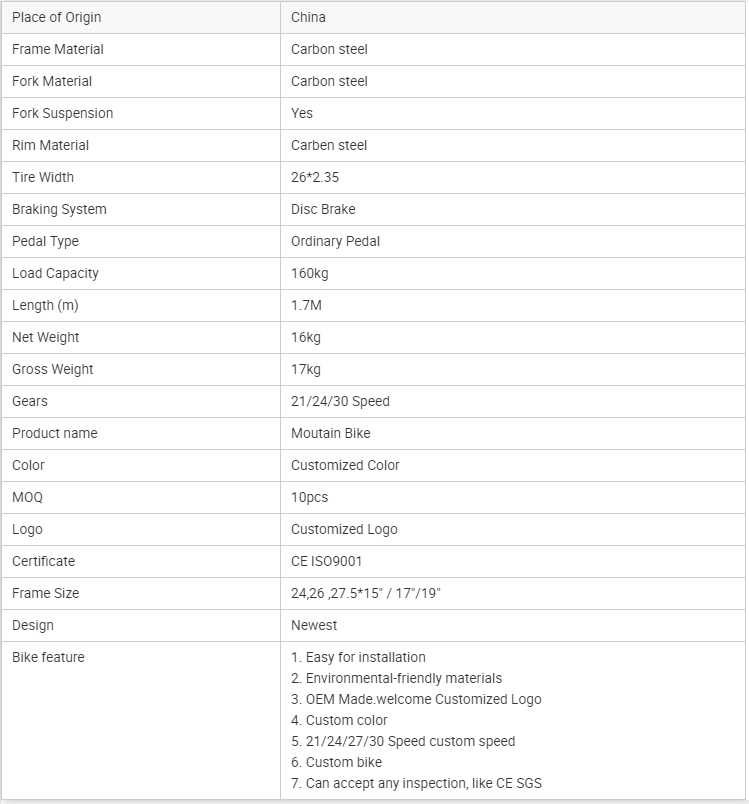The image size is (749, 804).
Task: Select the 'Moutain Bike' product name value
Action: coord(330,433)
